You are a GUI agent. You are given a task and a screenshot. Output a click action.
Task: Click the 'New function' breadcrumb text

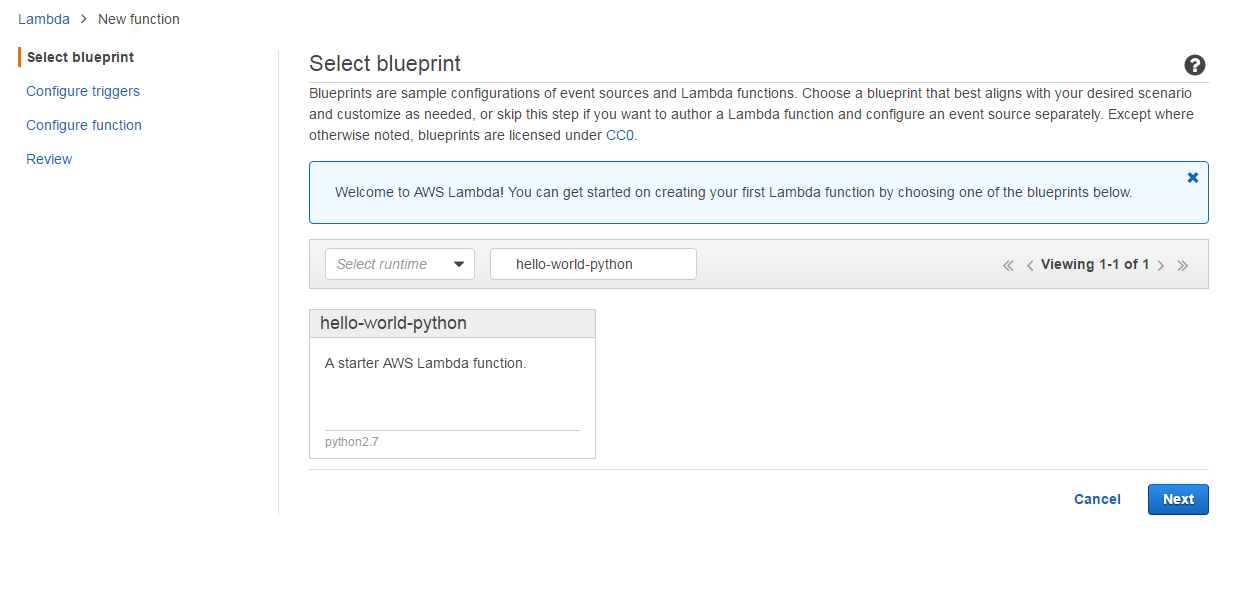tap(139, 19)
